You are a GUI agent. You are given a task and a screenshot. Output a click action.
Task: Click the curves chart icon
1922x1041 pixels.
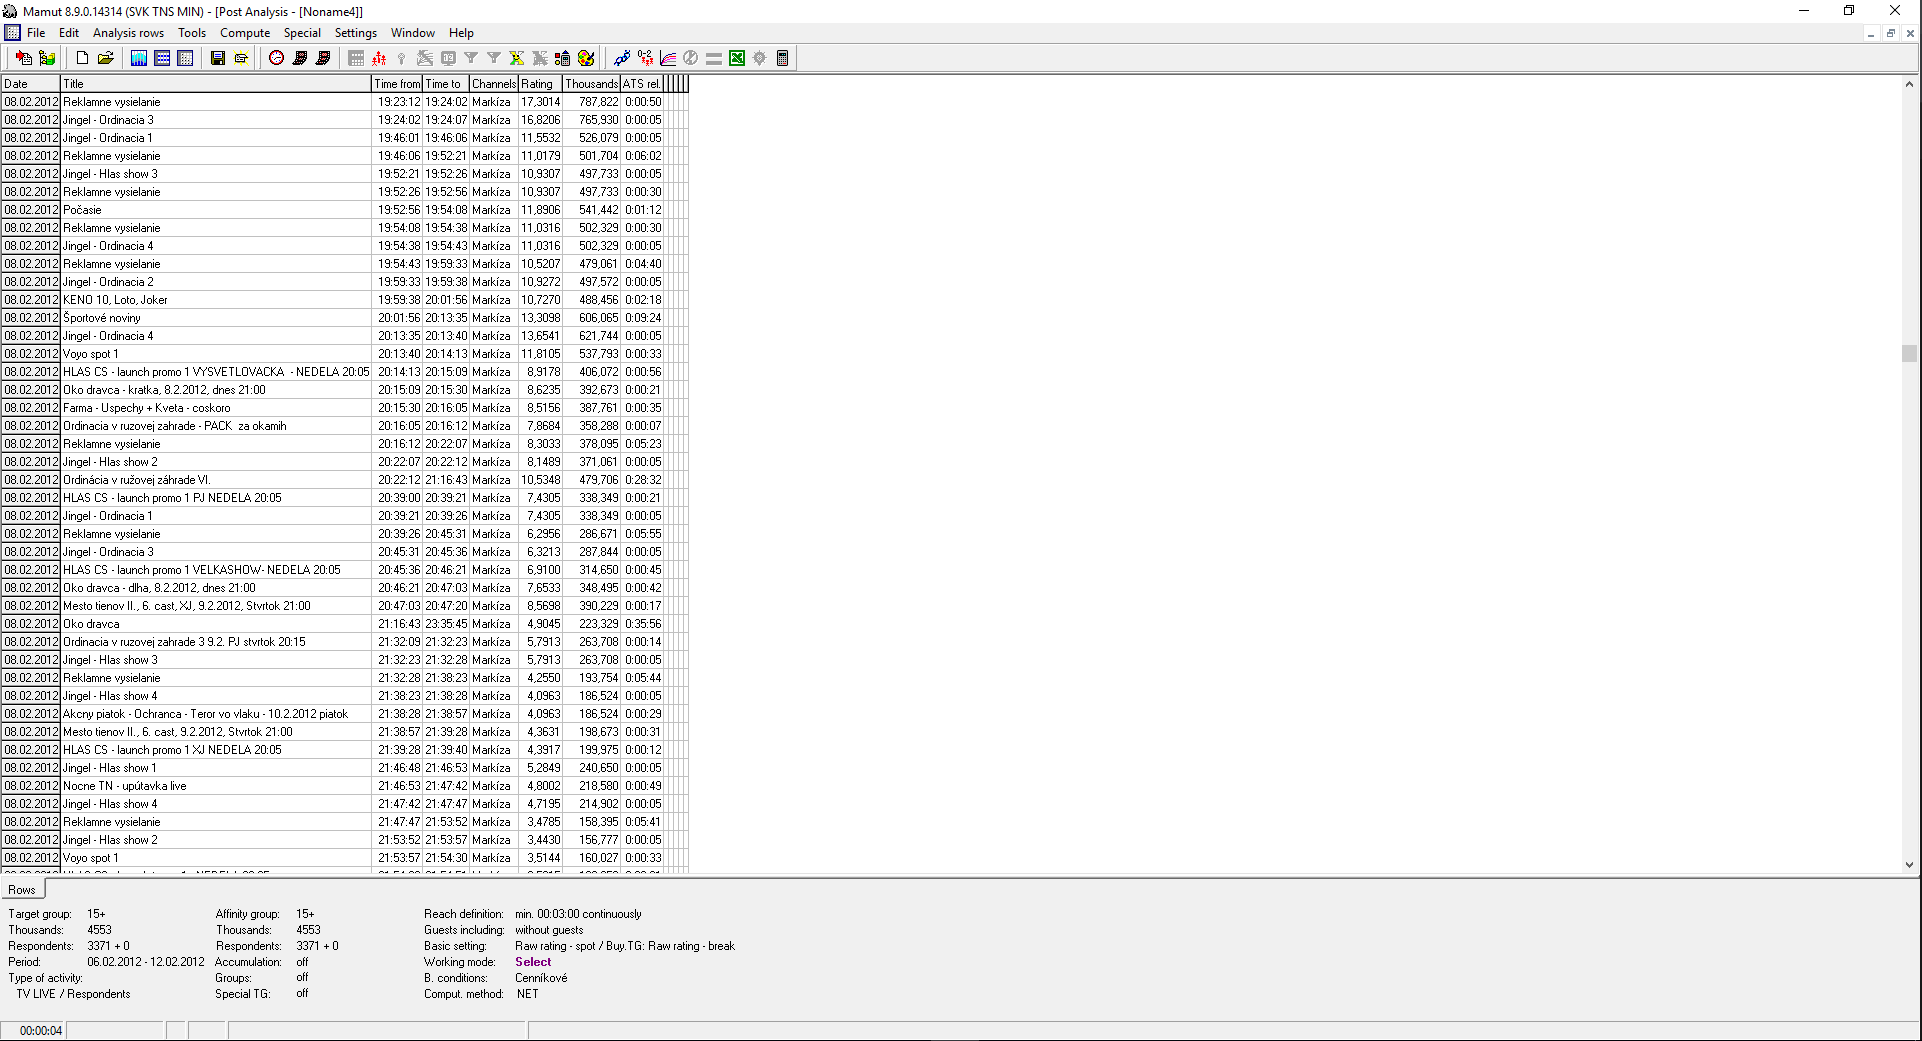pos(668,58)
